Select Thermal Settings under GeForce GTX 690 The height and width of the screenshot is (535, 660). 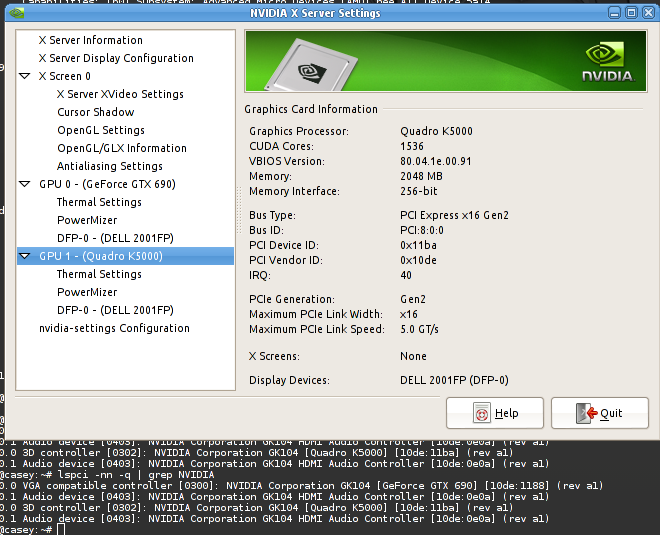pyautogui.click(x=99, y=202)
